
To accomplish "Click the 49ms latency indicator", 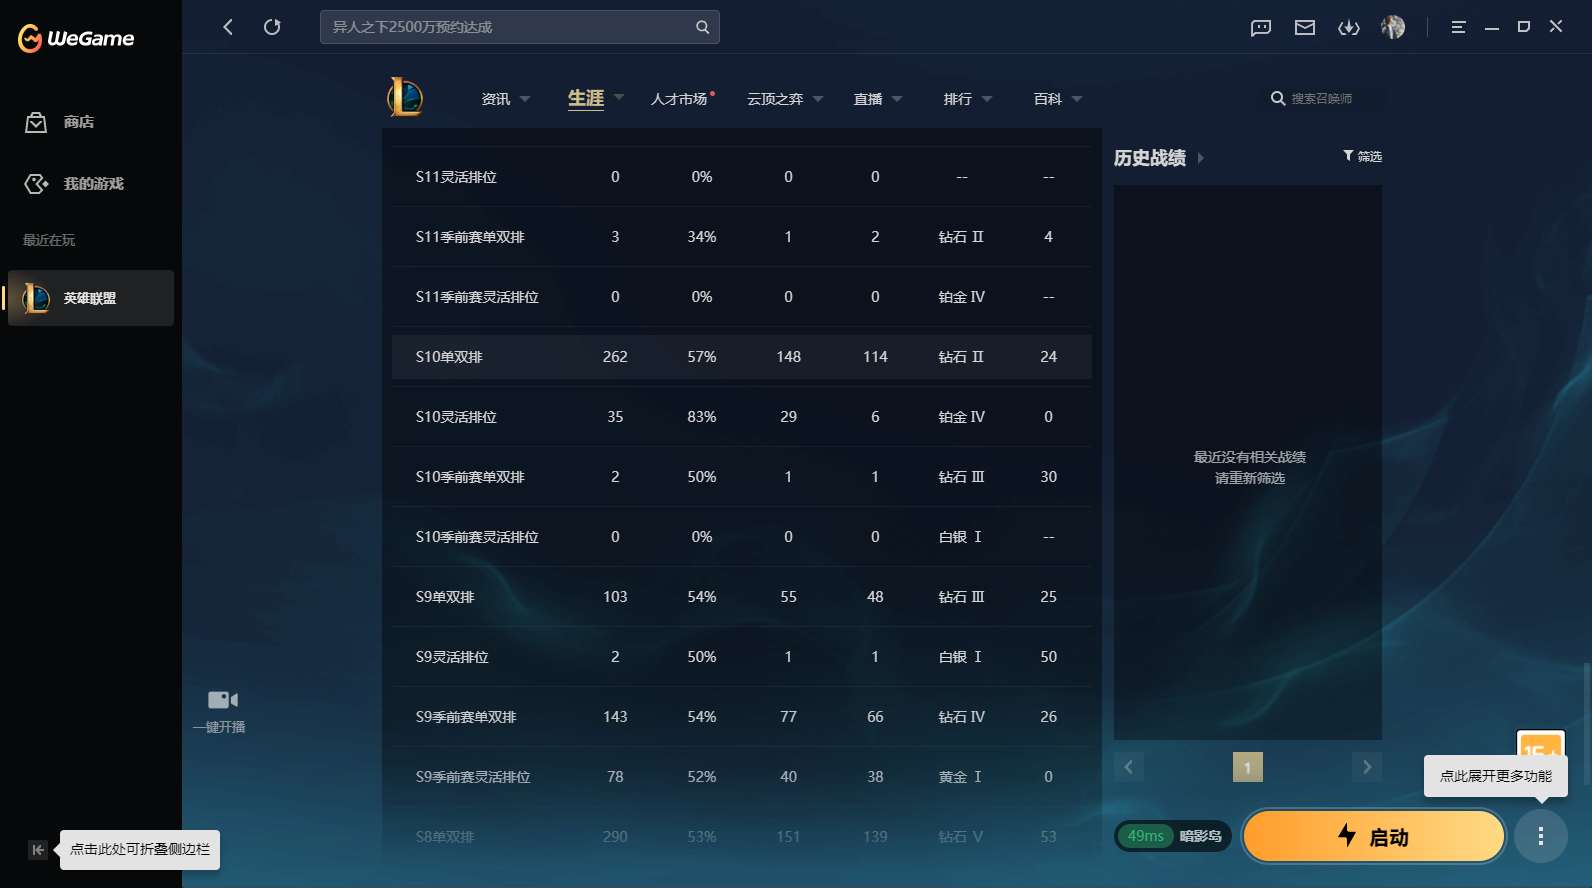I will [1146, 836].
